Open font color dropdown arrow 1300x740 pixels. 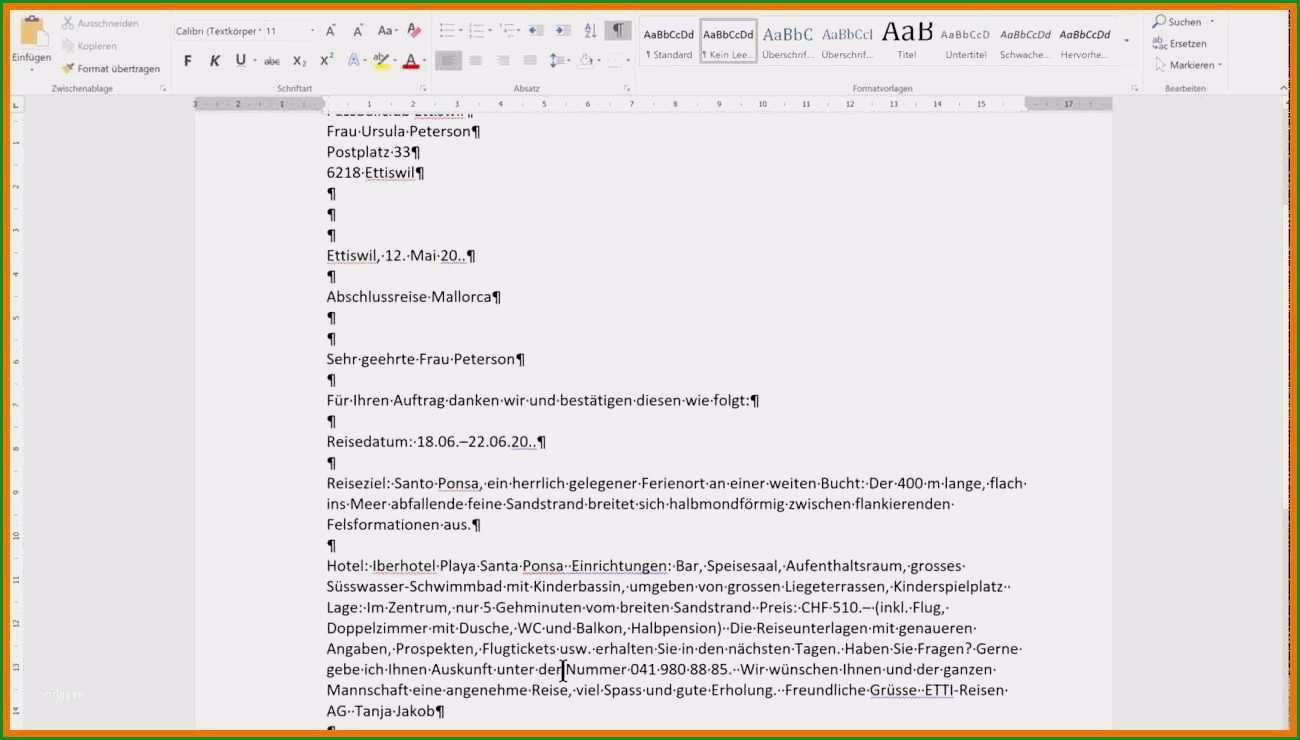[x=424, y=61]
